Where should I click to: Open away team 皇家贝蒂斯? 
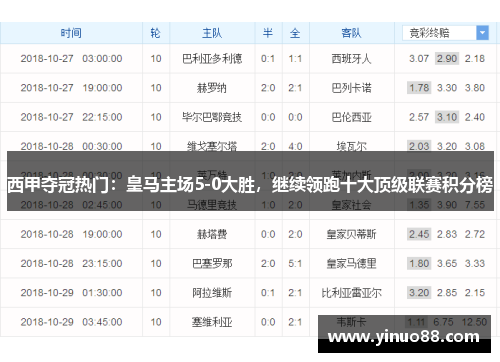click(351, 234)
